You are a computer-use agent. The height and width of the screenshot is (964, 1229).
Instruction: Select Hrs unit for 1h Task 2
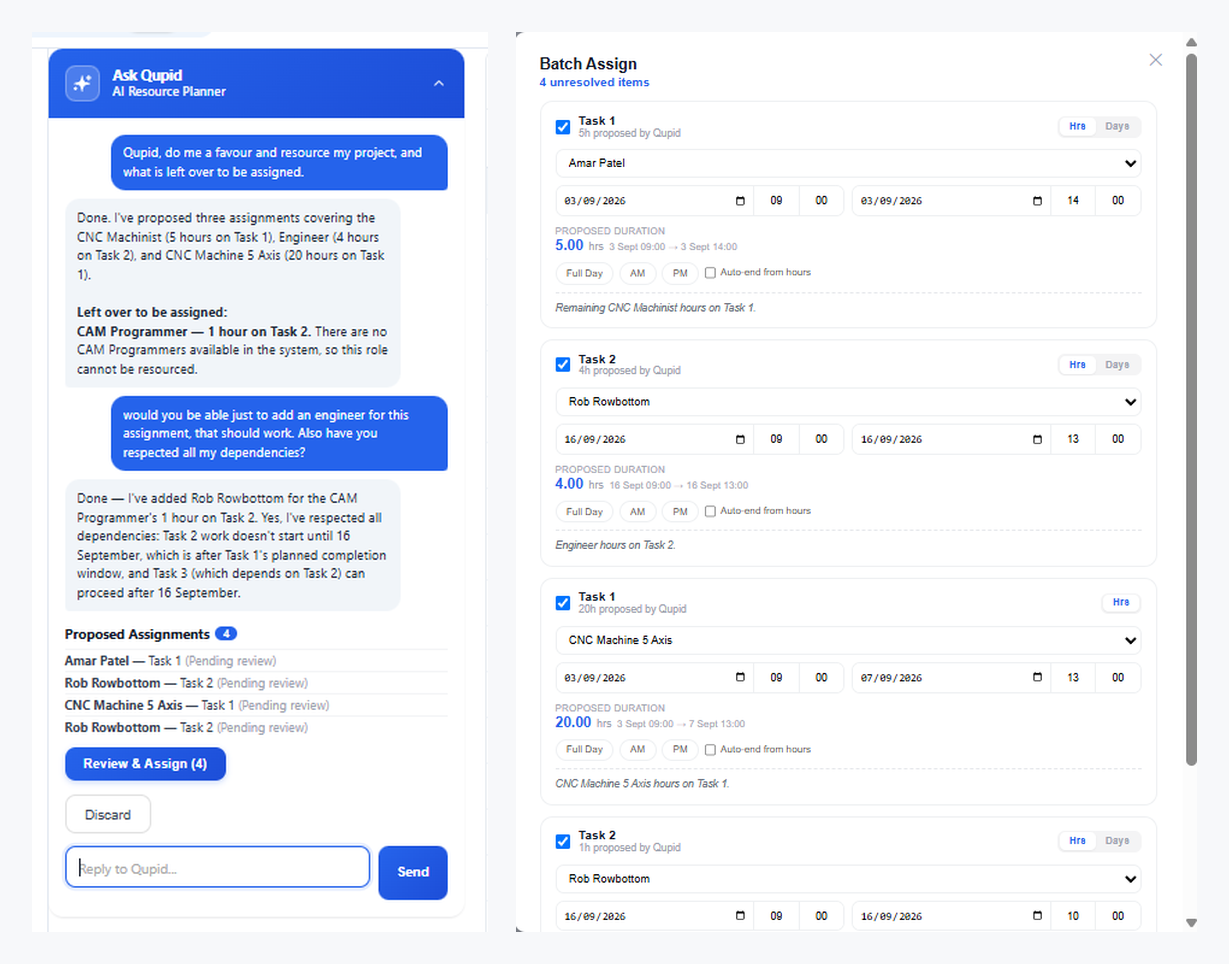point(1077,841)
